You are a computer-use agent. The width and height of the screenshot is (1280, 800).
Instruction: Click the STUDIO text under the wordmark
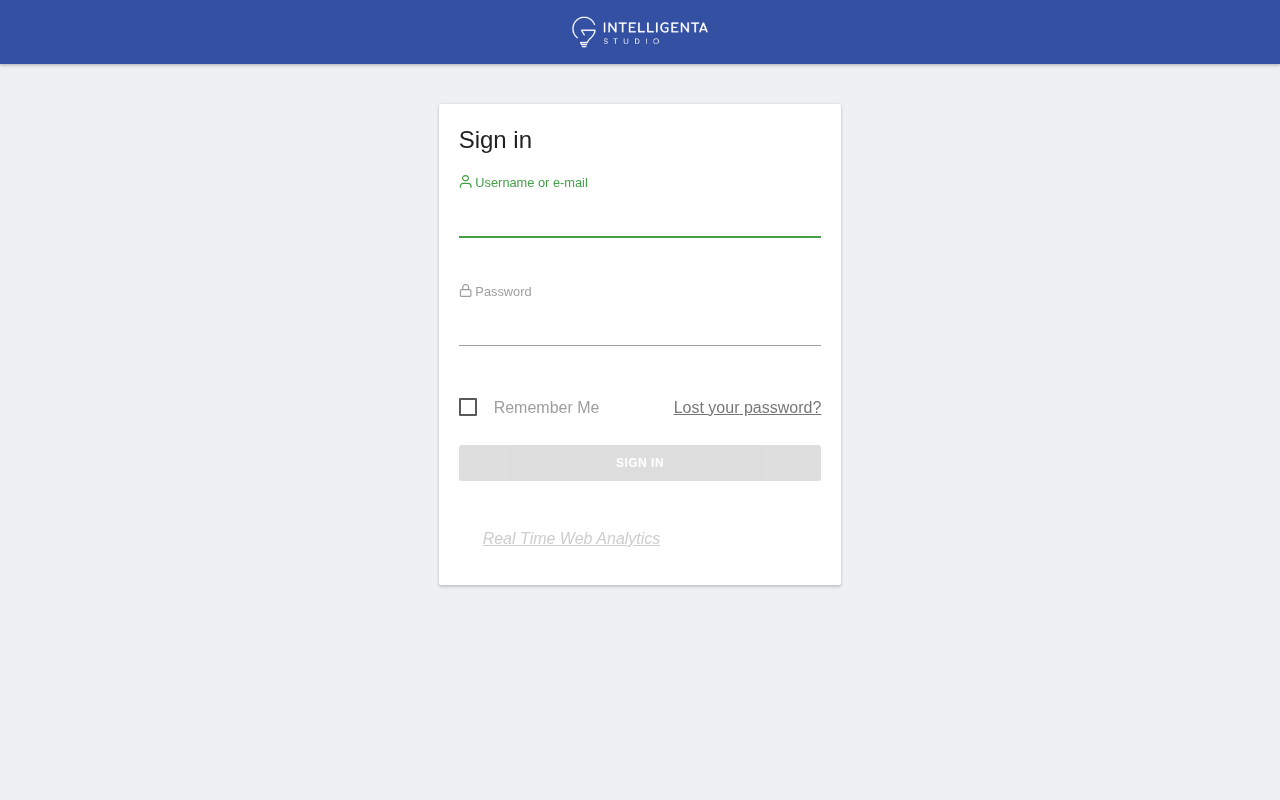(x=631, y=41)
